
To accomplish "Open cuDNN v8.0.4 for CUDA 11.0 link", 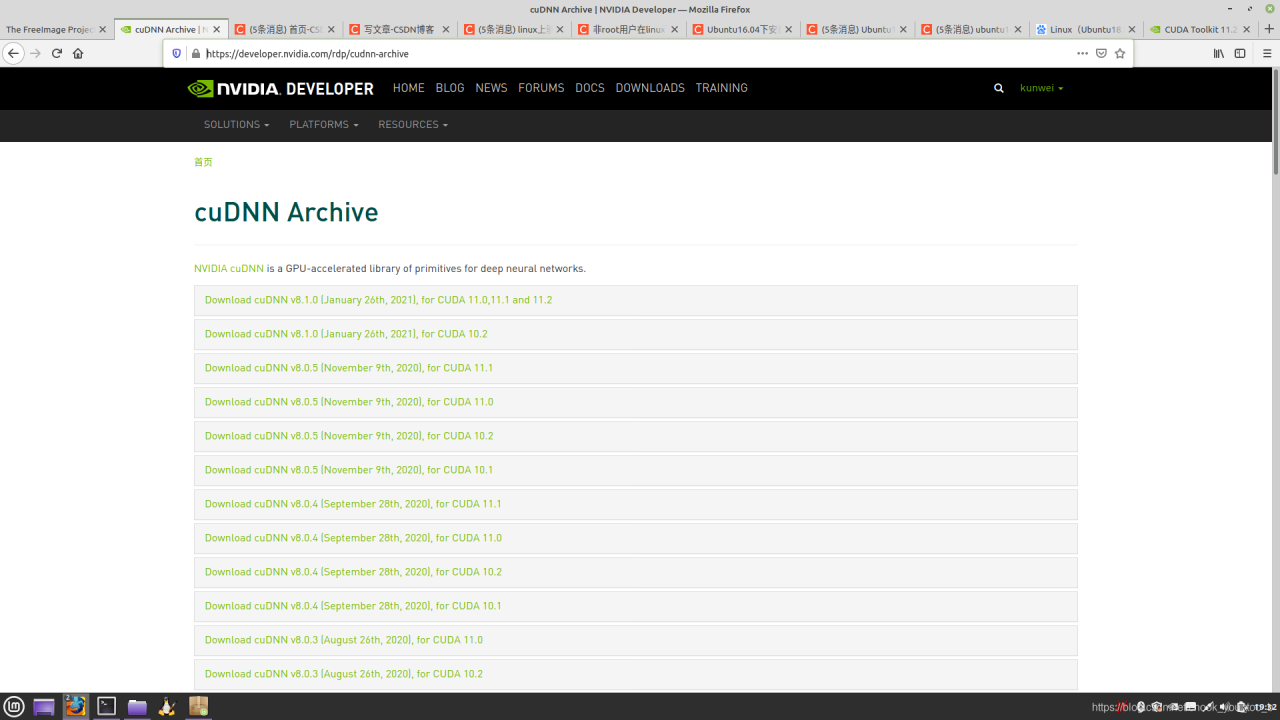I will (x=353, y=538).
